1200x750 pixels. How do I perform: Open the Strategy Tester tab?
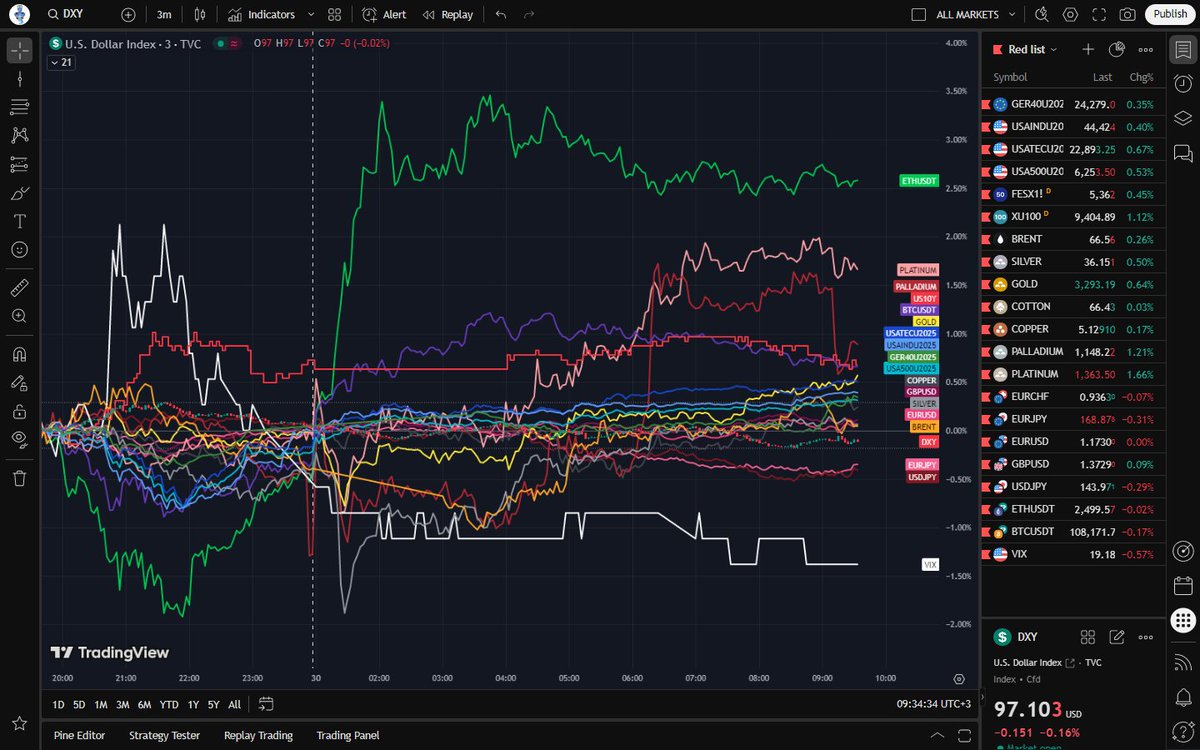pyautogui.click(x=164, y=735)
